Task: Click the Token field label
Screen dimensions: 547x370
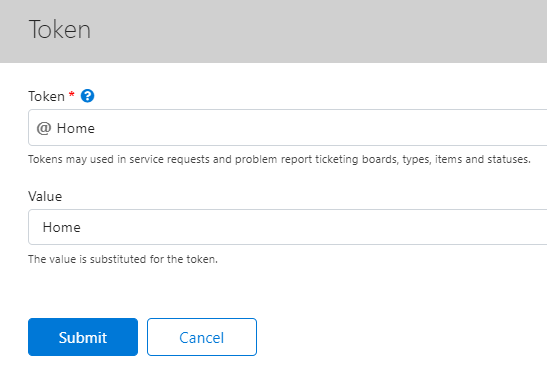Action: tap(46, 96)
